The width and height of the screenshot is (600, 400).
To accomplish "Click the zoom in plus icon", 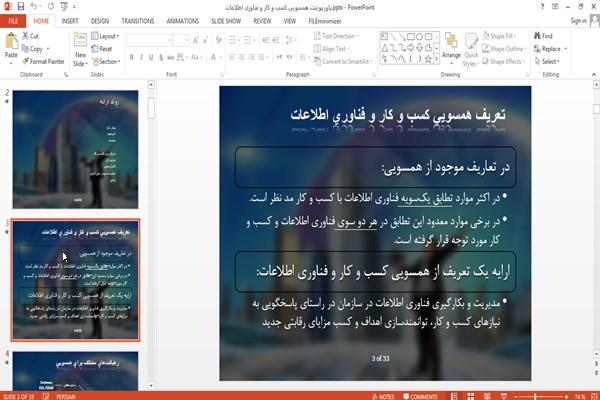I will pos(566,397).
